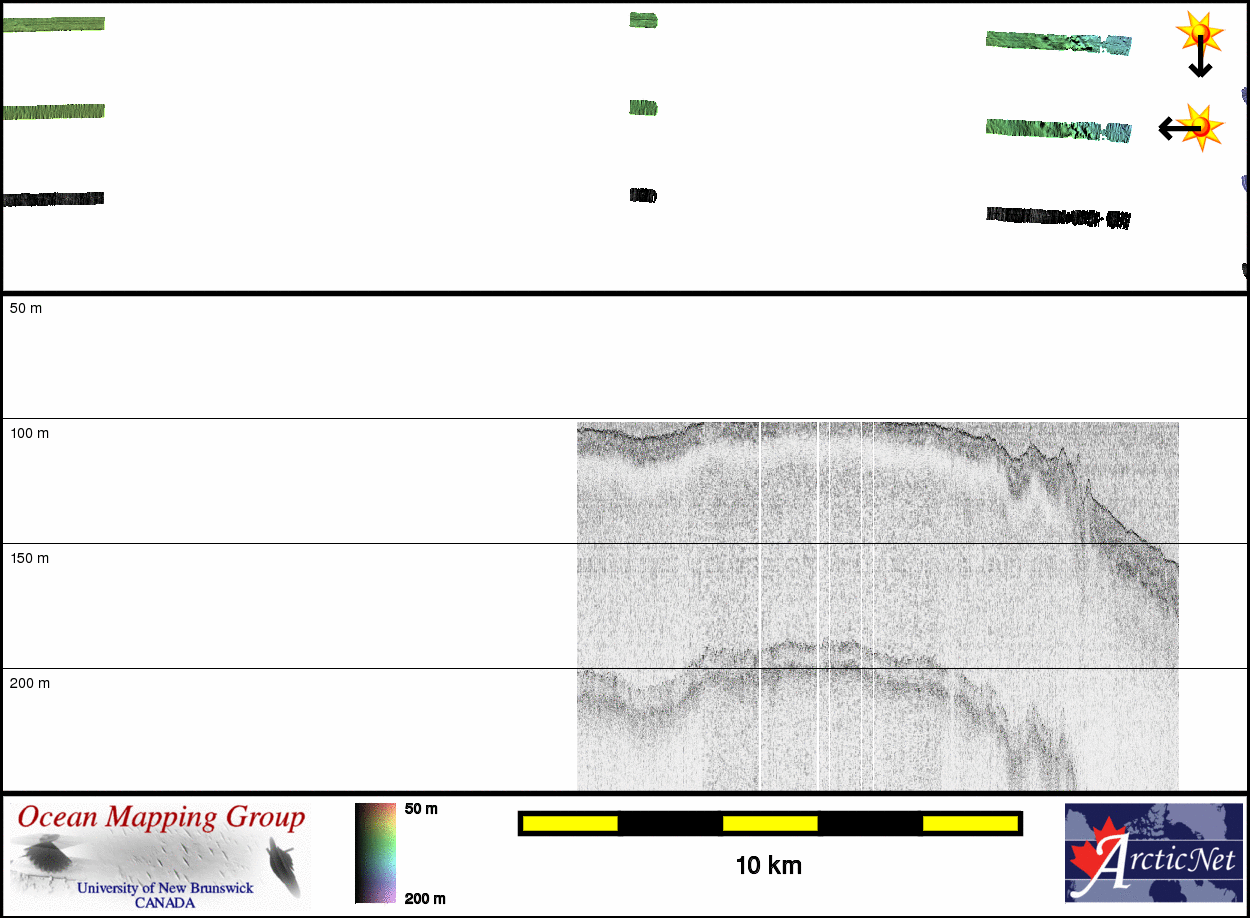1250x918 pixels.
Task: Click the '150 m' depth axis label
Action: [x=29, y=558]
